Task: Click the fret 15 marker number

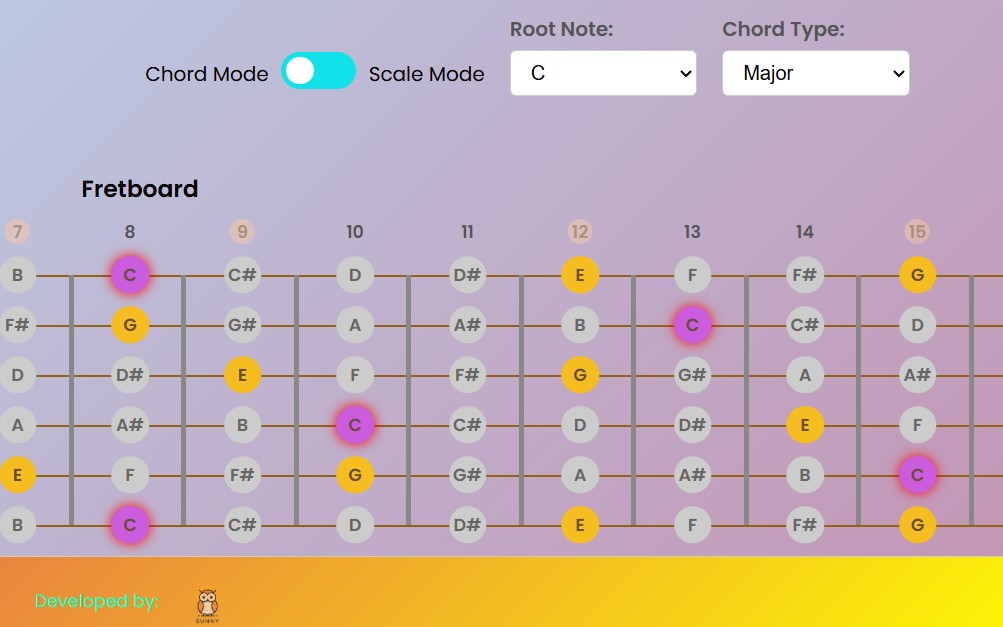Action: (917, 232)
